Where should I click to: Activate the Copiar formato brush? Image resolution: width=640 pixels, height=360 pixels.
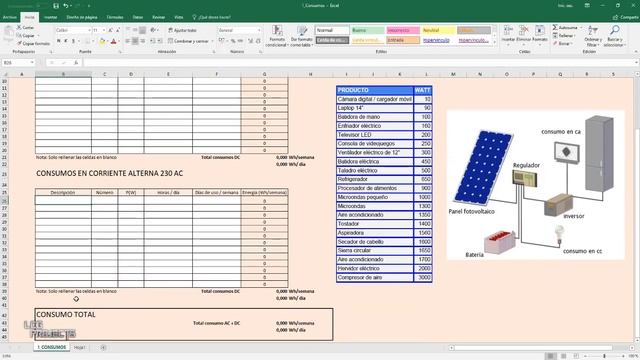coord(33,43)
